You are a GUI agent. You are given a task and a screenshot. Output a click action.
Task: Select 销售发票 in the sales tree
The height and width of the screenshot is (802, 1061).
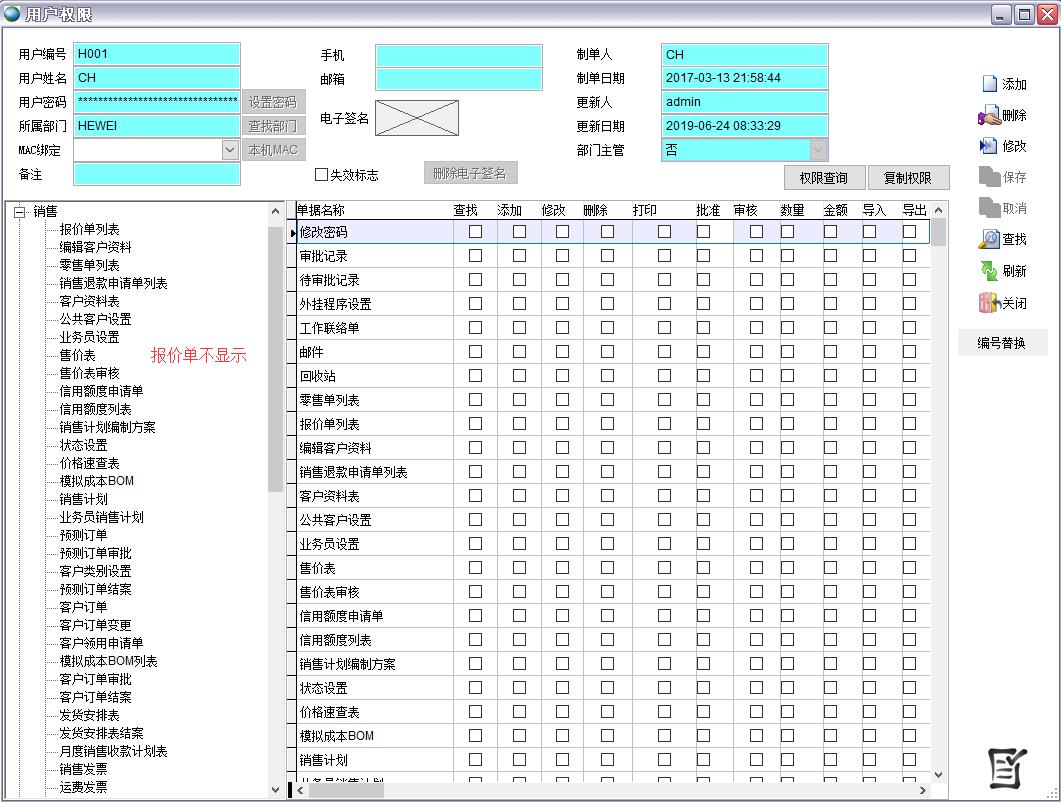coord(83,769)
